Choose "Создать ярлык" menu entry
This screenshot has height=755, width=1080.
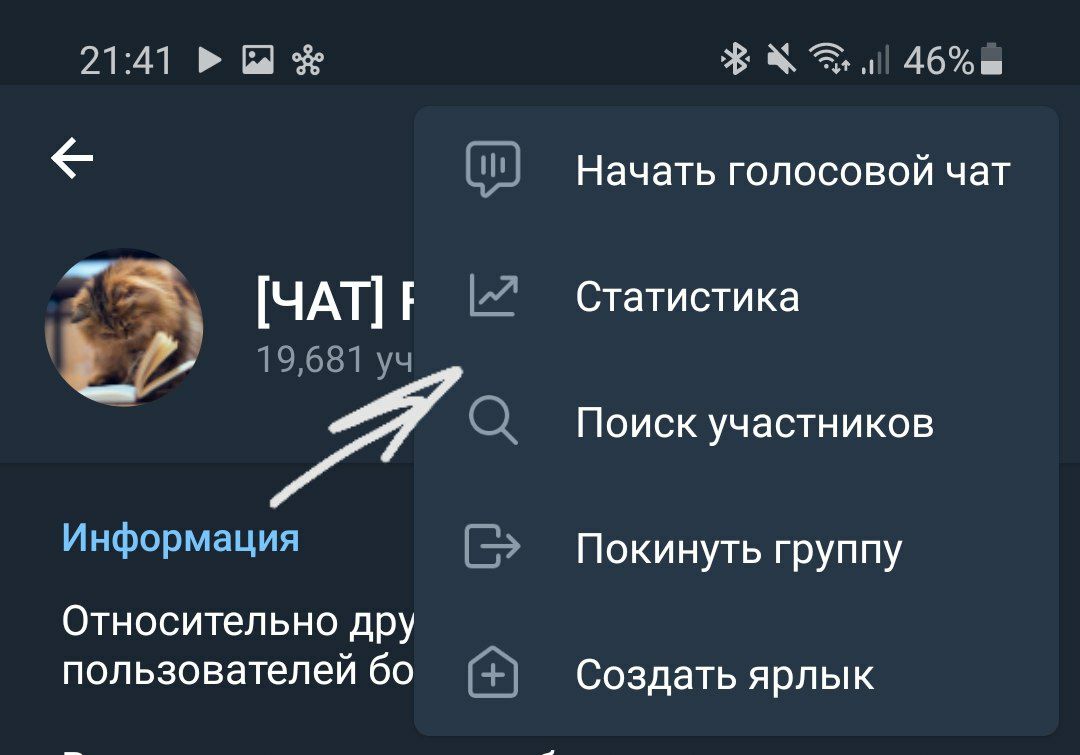736,674
